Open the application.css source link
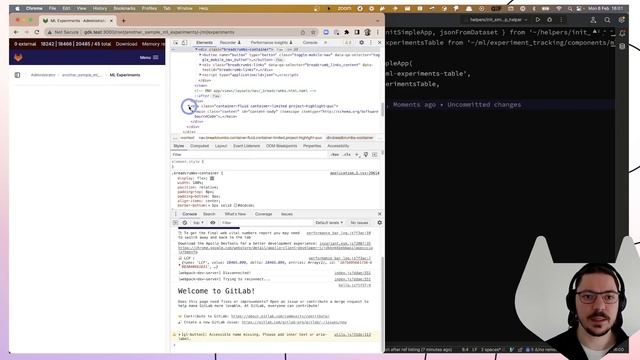640x360 pixels. 354,173
